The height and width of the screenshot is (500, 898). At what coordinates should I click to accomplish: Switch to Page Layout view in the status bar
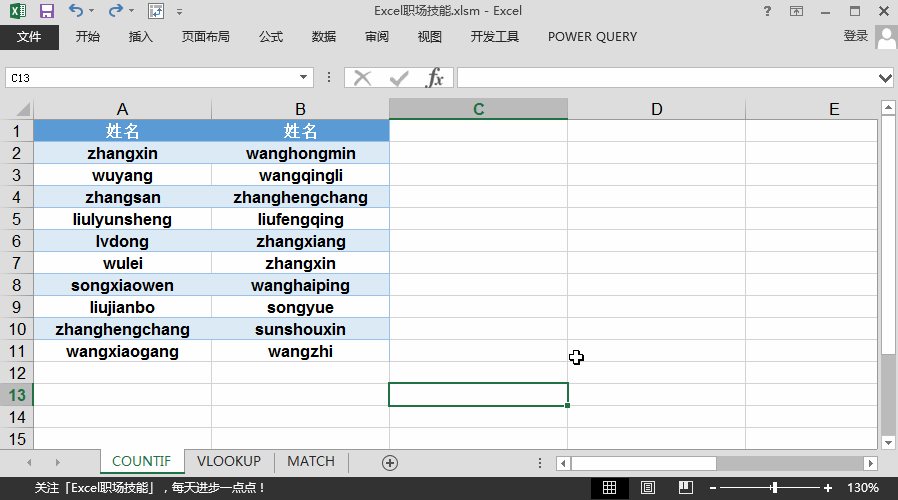tap(648, 487)
